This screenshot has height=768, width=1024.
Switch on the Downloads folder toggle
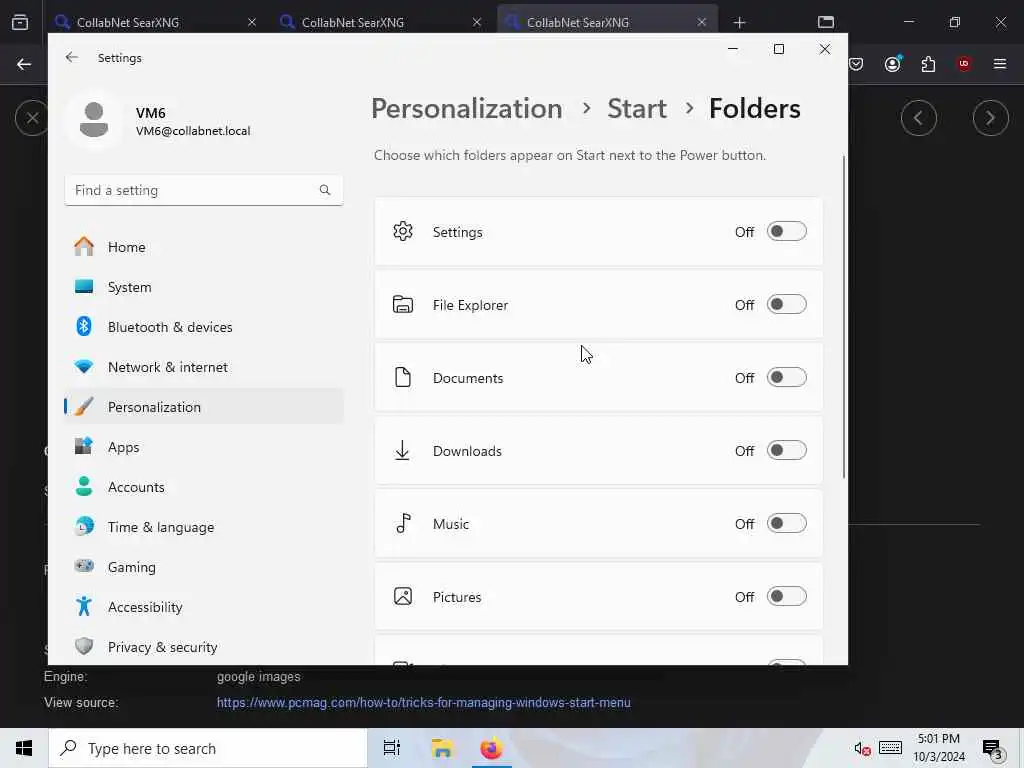786,451
